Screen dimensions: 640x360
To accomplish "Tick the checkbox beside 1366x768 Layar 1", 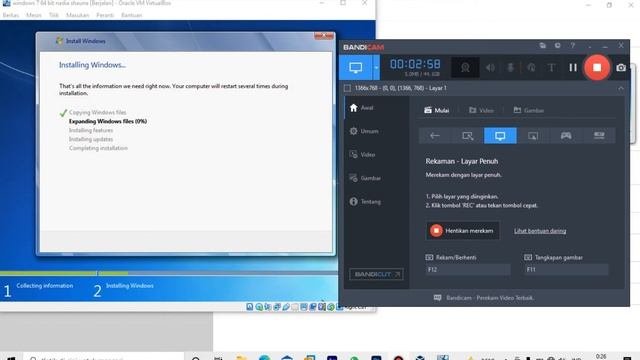I will [x=347, y=88].
